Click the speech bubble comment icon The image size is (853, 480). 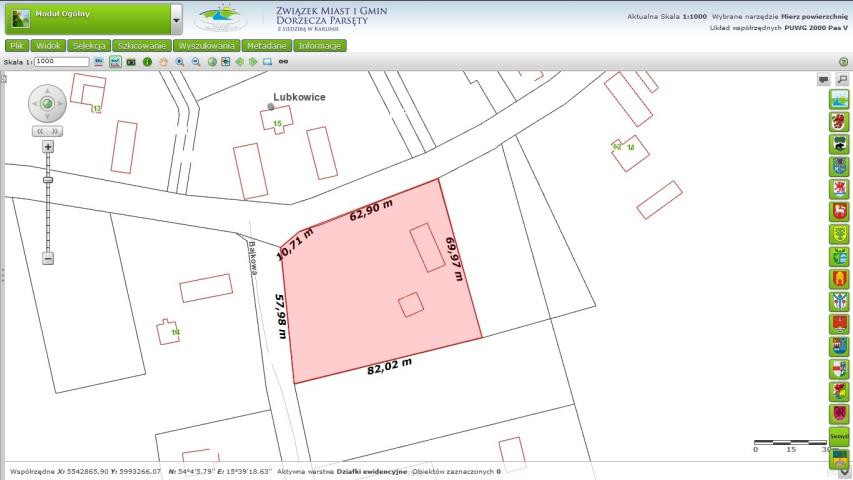[824, 79]
